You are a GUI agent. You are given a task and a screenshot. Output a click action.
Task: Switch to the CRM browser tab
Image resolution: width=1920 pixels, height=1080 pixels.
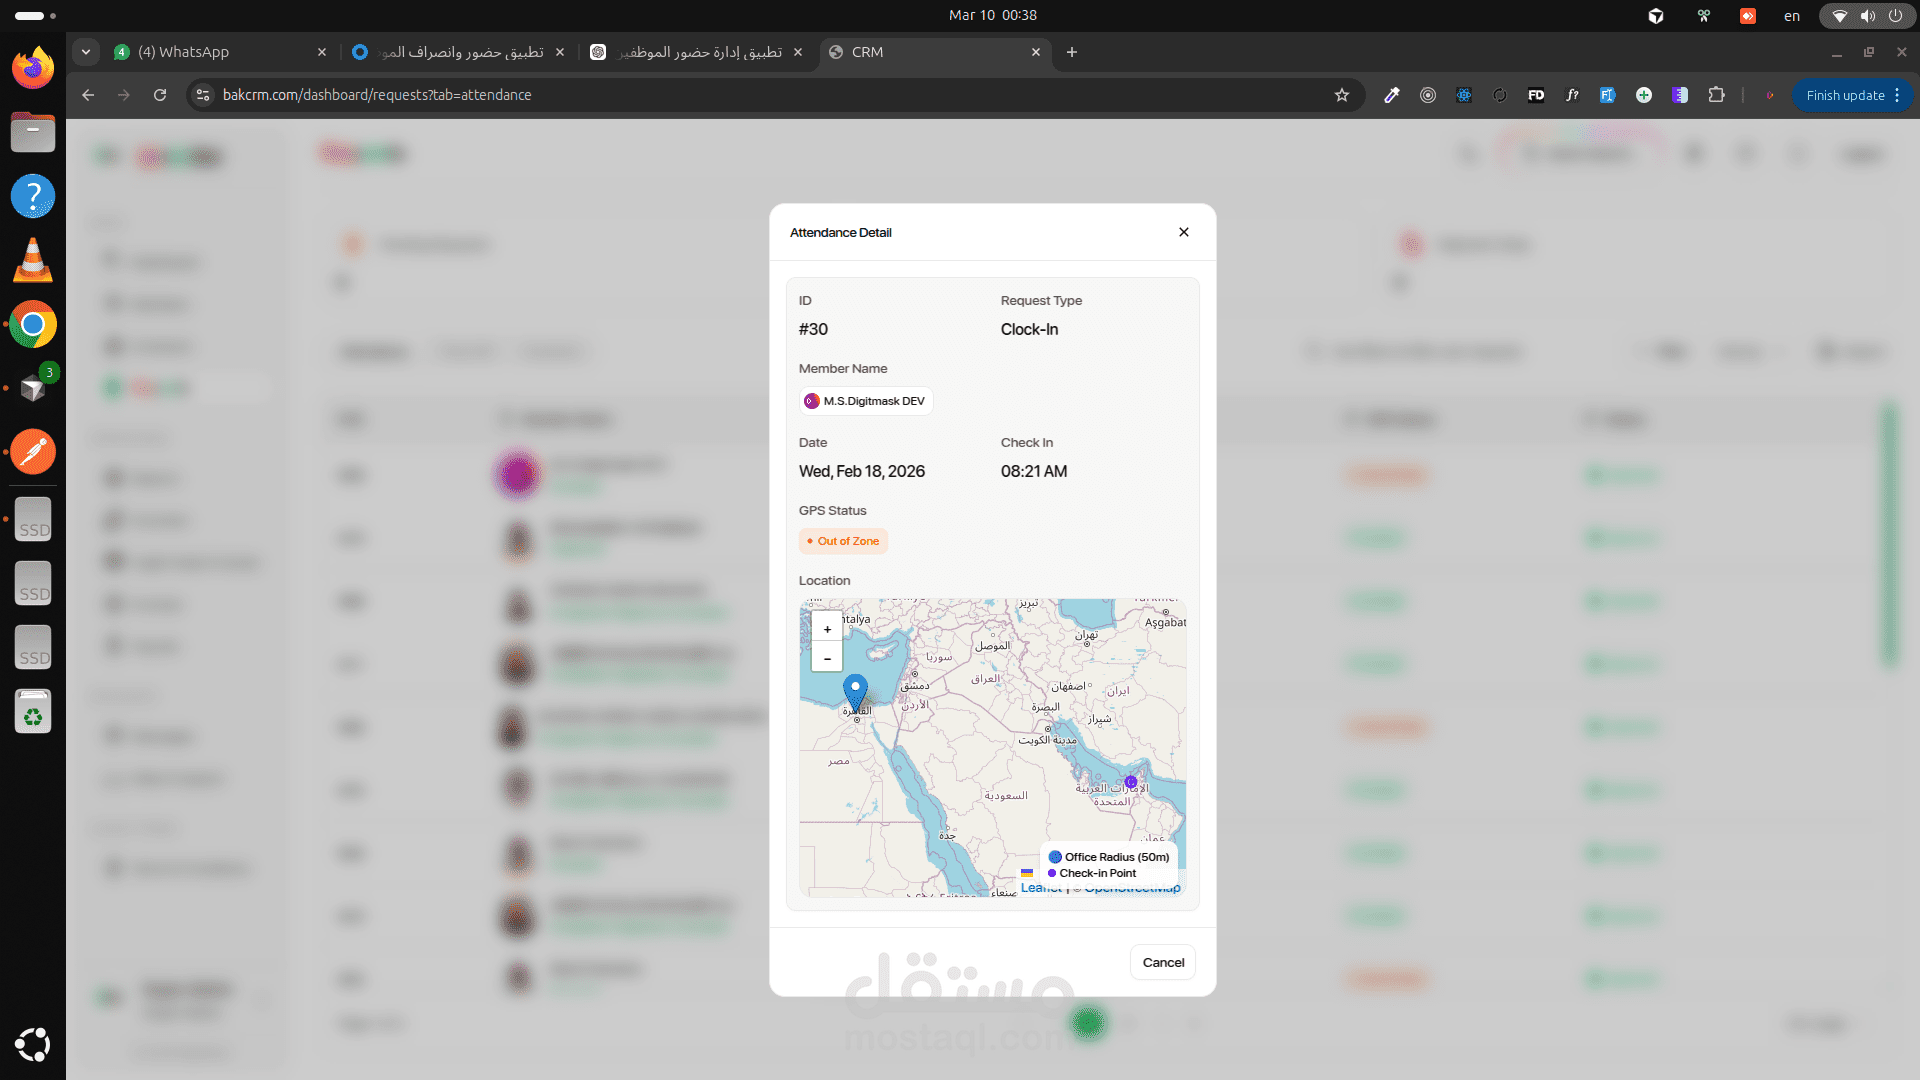pyautogui.click(x=936, y=52)
